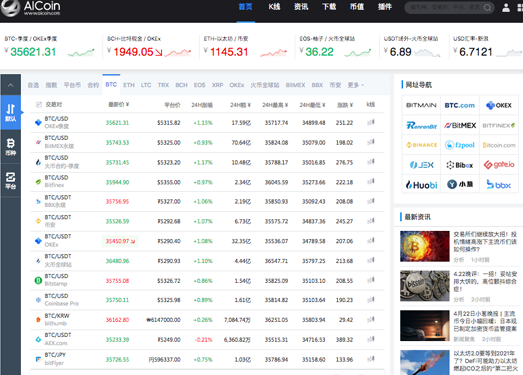Screen dimensions: 523x375
Task: Click the OKEx季度 exchange icon in first row
Action: (38, 122)
